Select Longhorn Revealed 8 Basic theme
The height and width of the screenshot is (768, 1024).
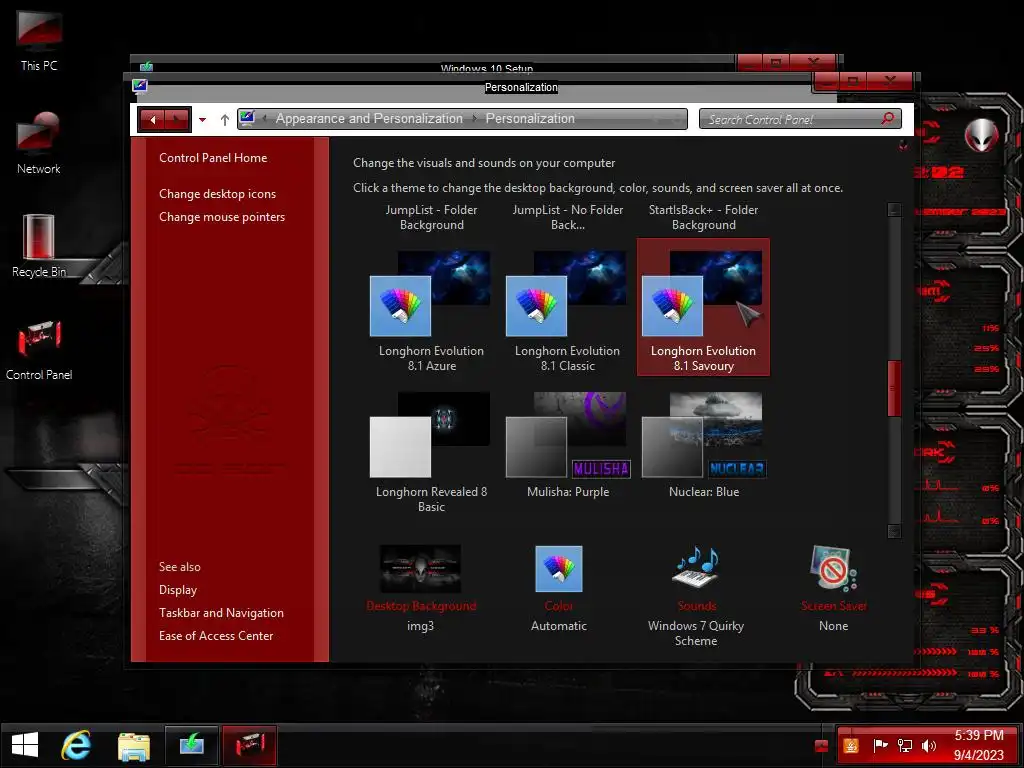point(431,451)
